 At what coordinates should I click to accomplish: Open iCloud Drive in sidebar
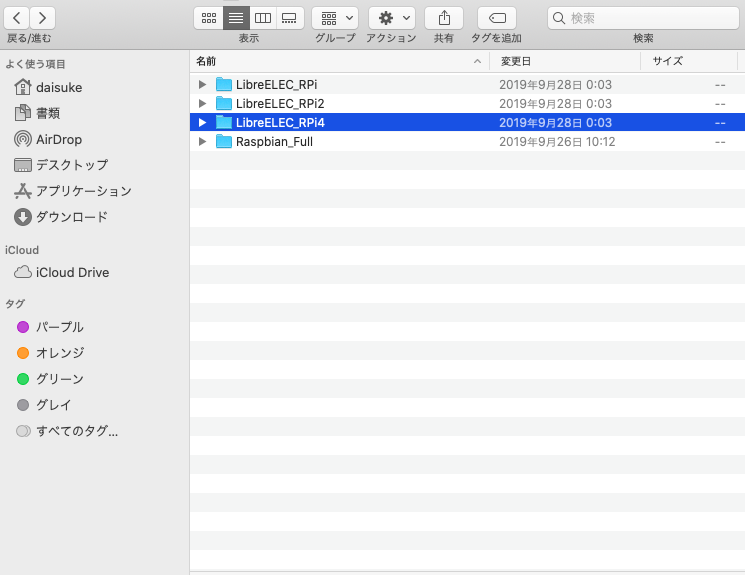pos(62,272)
